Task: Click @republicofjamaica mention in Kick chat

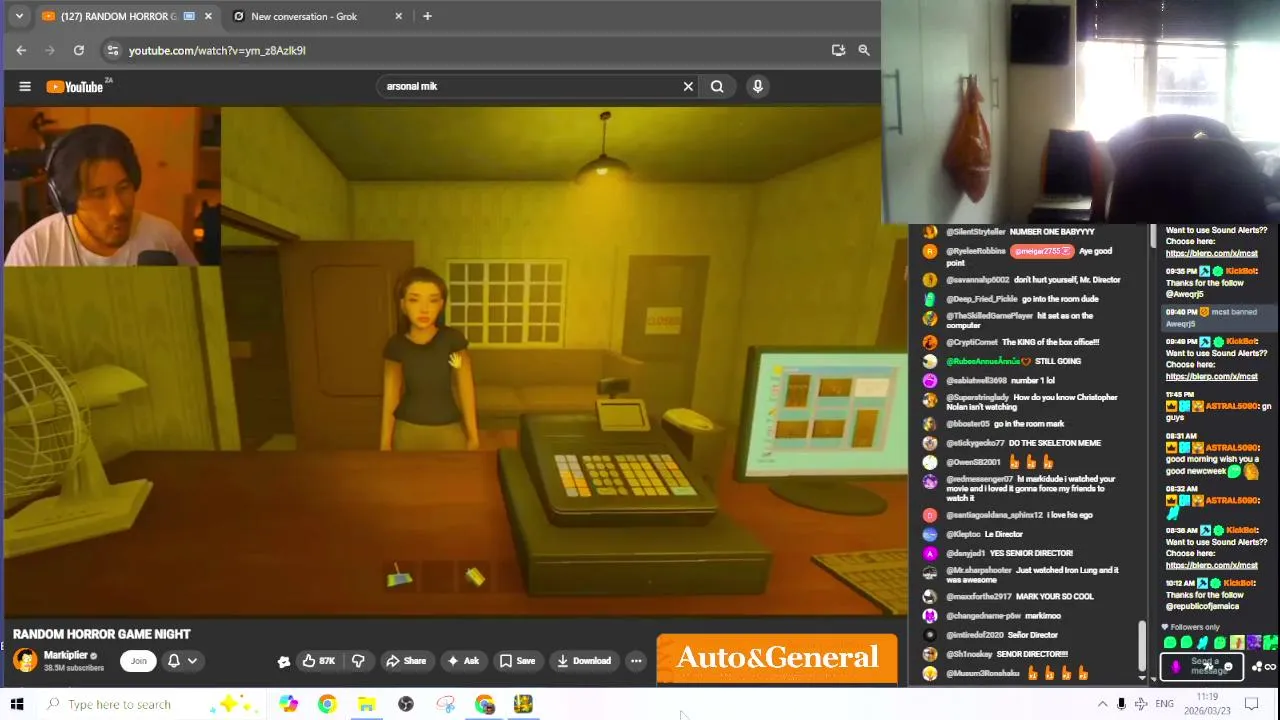Action: (1202, 606)
